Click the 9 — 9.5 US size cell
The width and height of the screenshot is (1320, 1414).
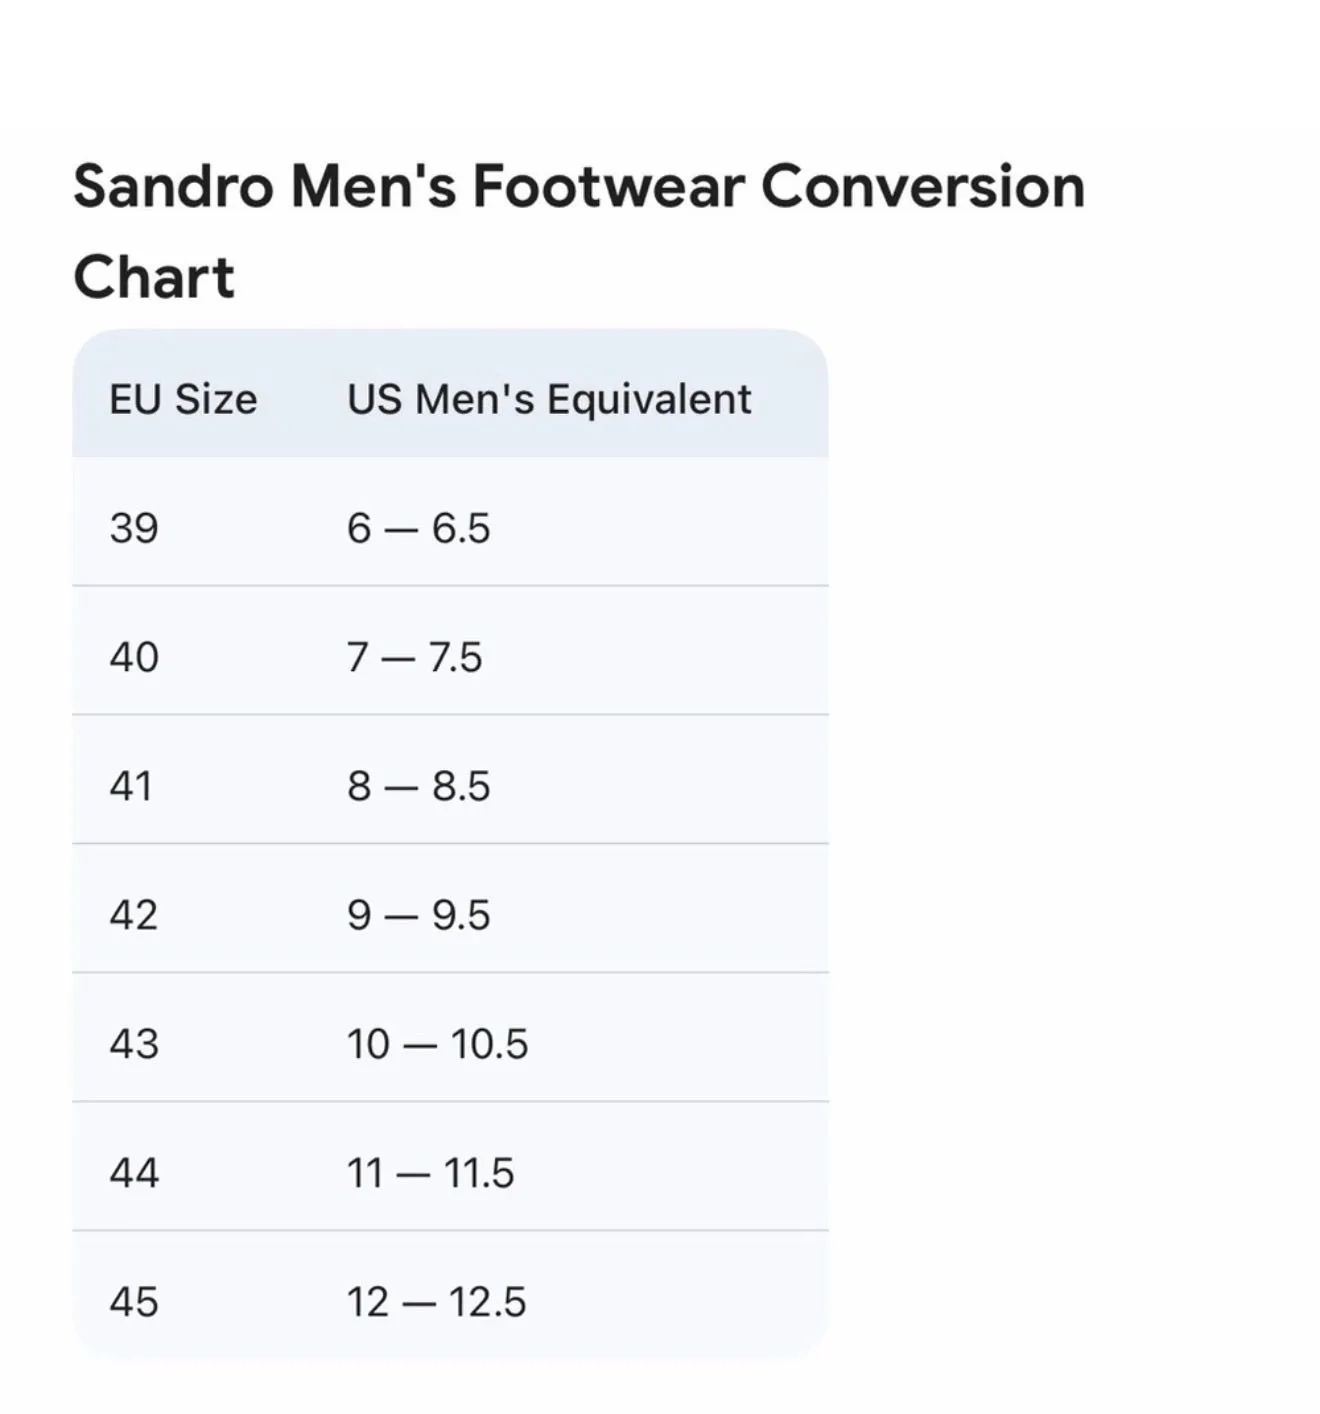(419, 915)
